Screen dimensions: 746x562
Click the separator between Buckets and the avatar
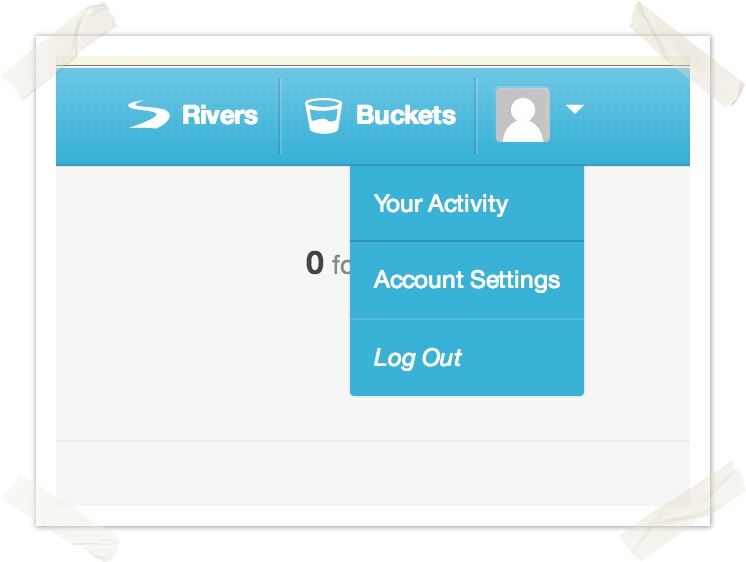[x=476, y=115]
